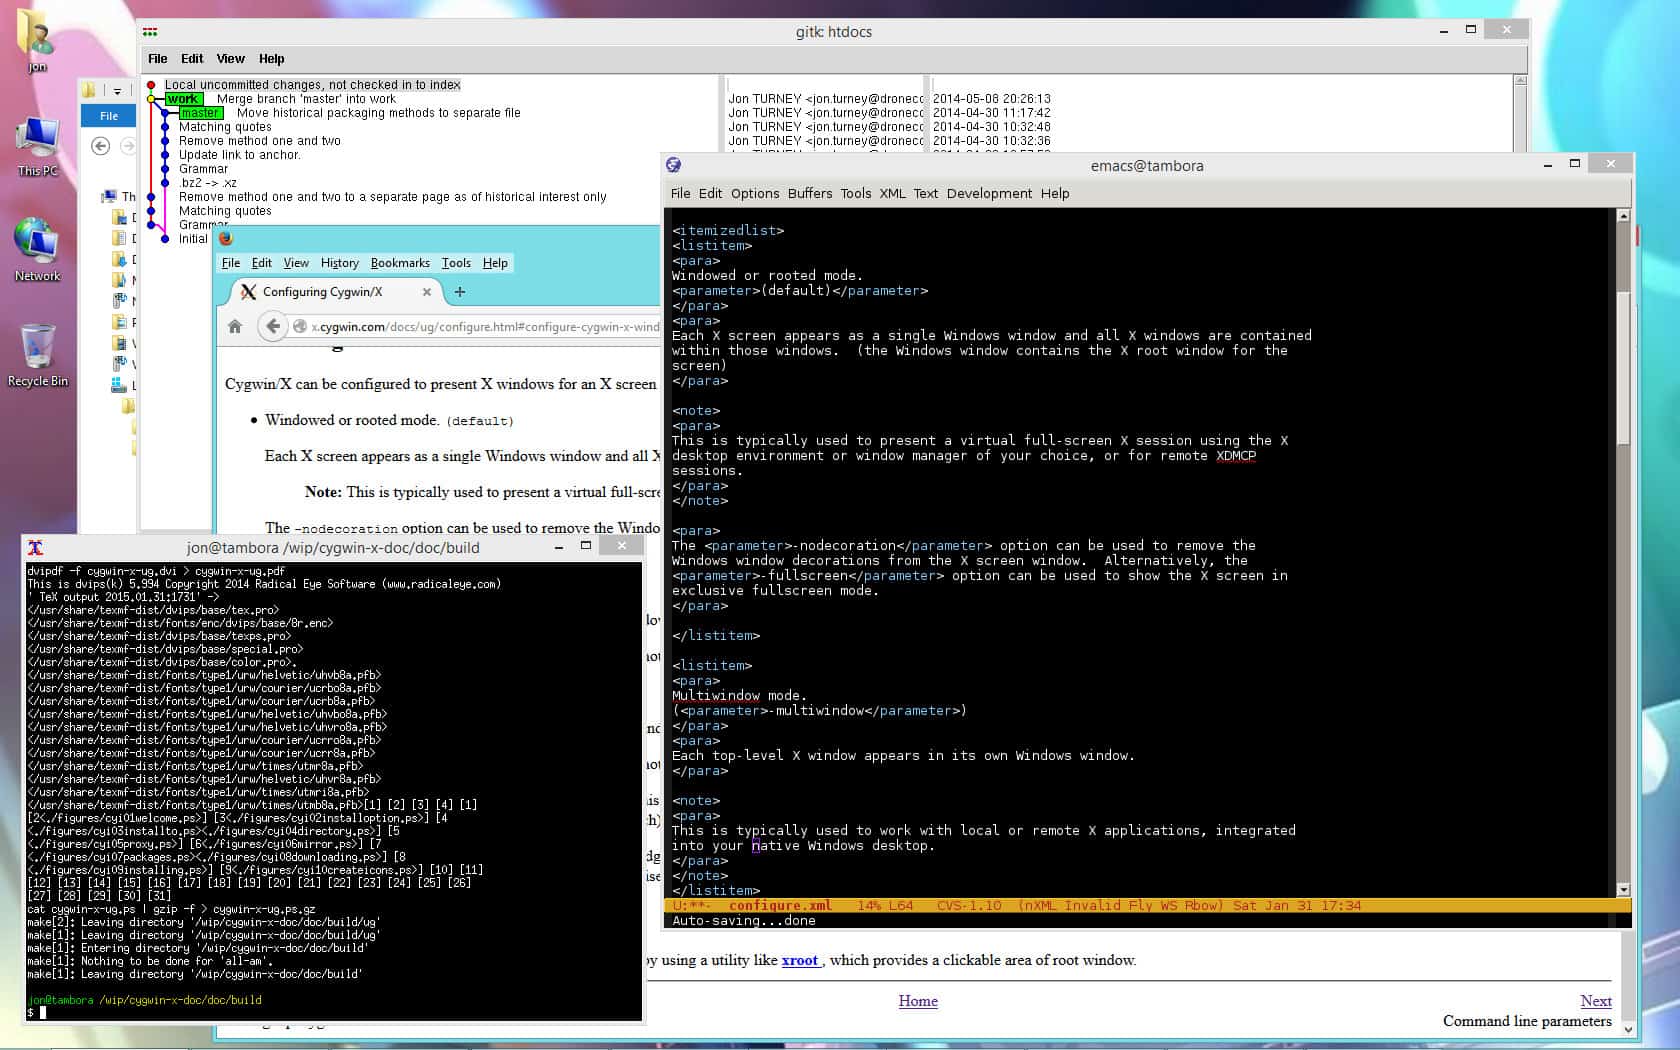The width and height of the screenshot is (1680, 1050).
Task: Open the Tools menu in emacs
Action: tap(855, 194)
